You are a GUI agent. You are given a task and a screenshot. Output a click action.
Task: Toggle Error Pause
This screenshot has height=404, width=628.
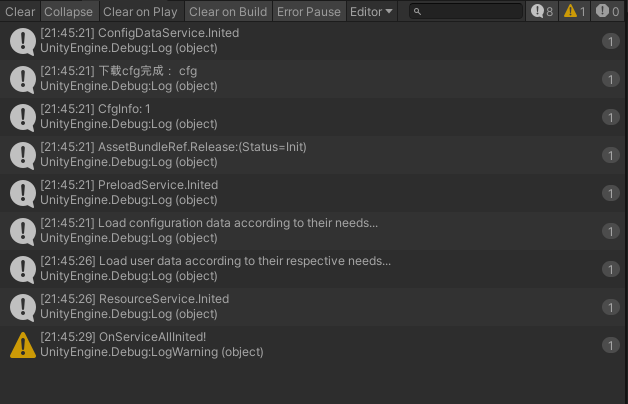point(309,12)
